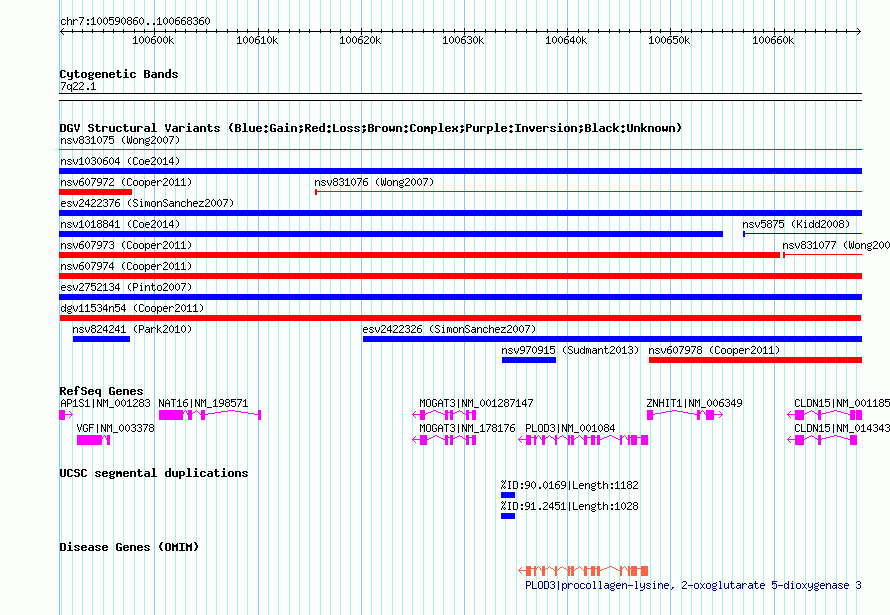Click the blue esv2422326 variant bar
The image size is (890, 615).
610,339
